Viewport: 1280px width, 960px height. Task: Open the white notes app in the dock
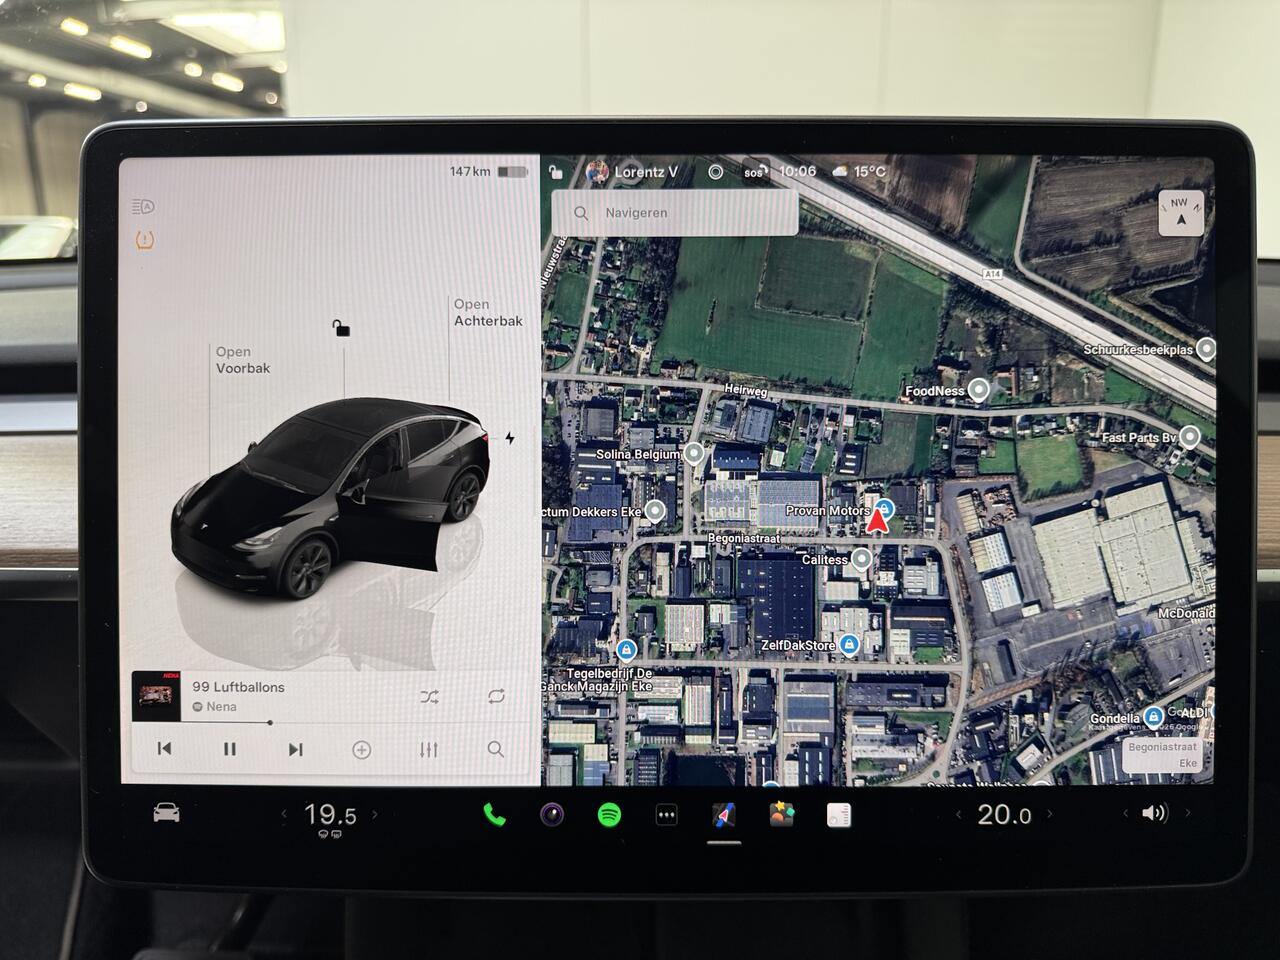[839, 815]
